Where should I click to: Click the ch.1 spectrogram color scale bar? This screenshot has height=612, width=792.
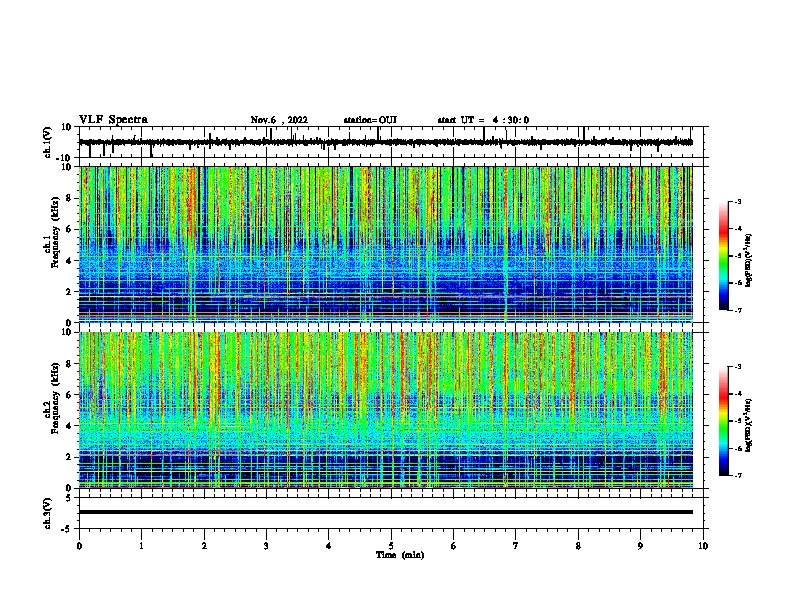click(x=724, y=256)
